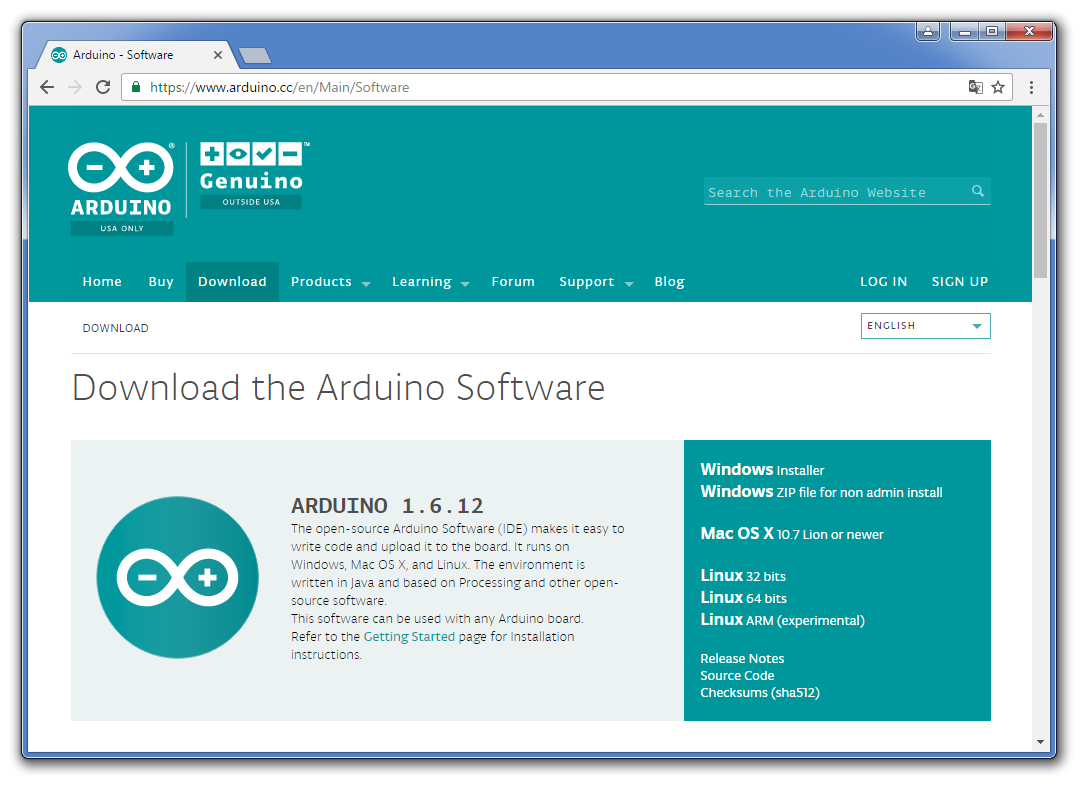Maximize the Chrome window

click(991, 31)
